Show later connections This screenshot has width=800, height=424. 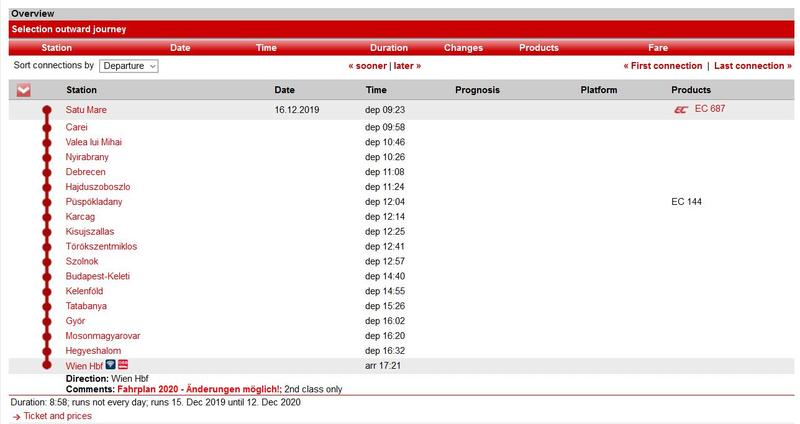coord(407,66)
